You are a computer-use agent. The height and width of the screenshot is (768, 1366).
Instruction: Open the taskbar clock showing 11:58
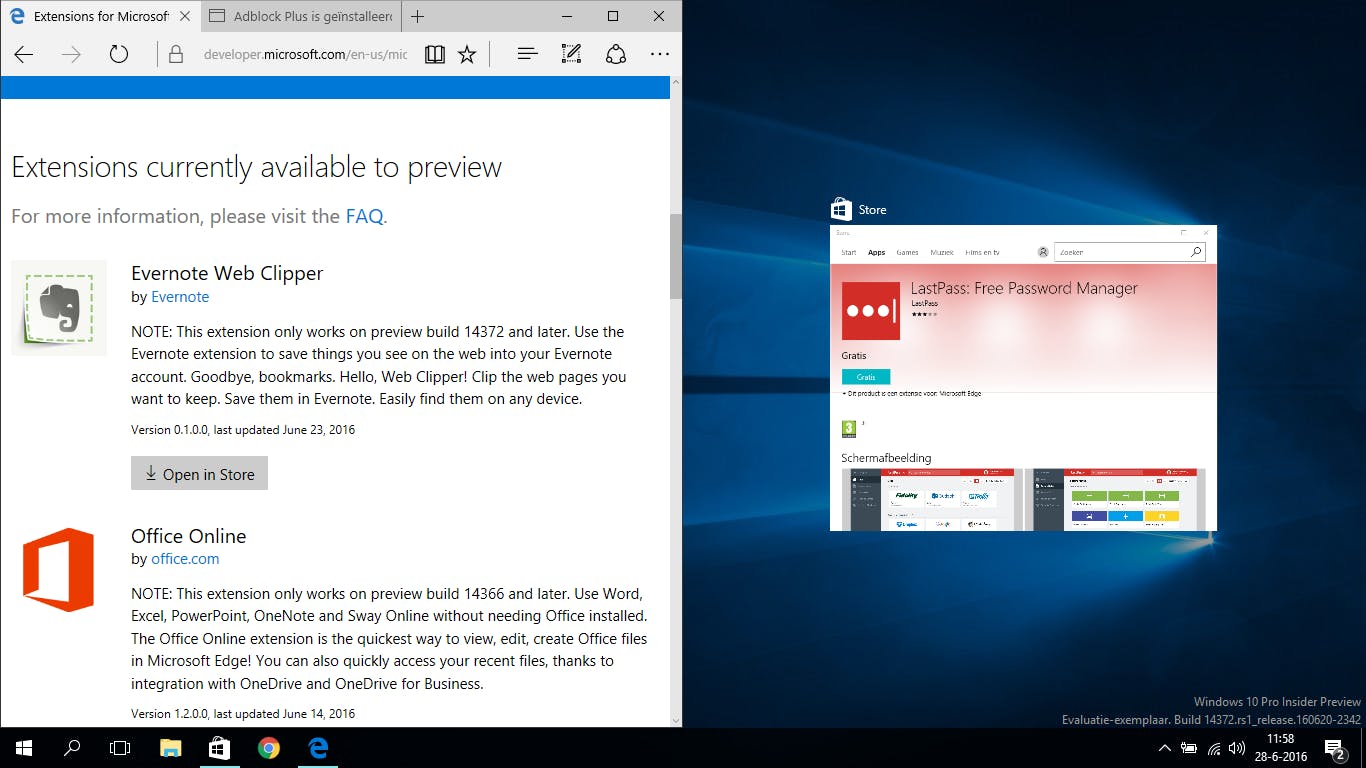click(1280, 748)
